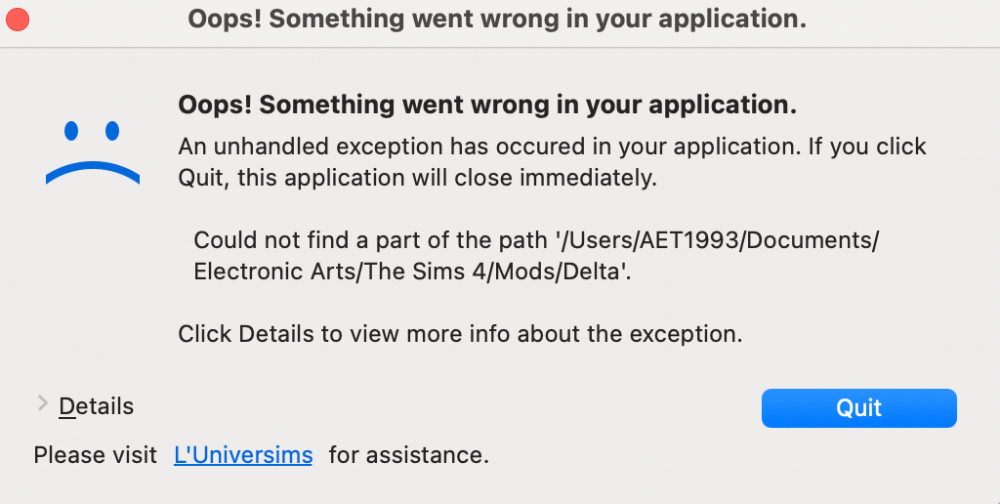Screen dimensions: 1000x504
Task: Click the 'Click Details to view more info' text
Action: click(352, 334)
